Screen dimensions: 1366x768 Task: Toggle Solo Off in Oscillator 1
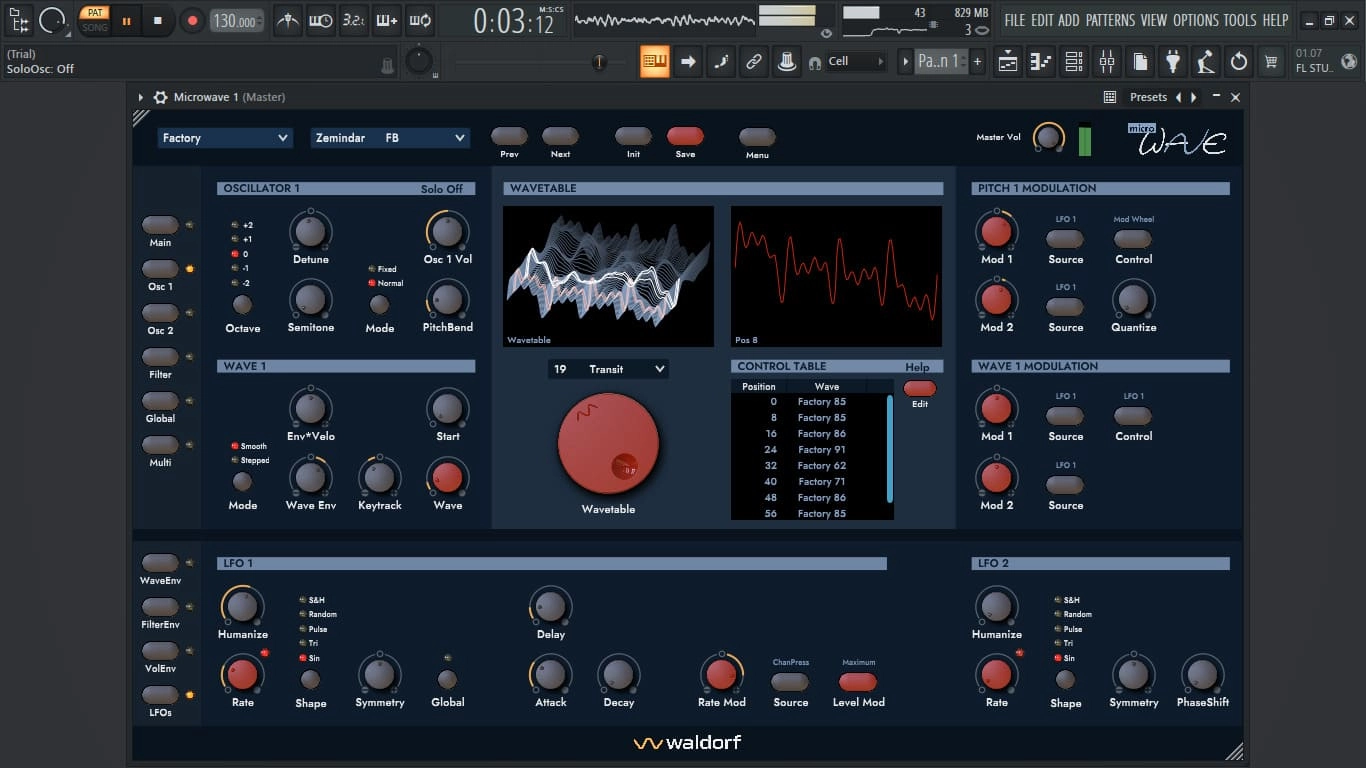(442, 188)
